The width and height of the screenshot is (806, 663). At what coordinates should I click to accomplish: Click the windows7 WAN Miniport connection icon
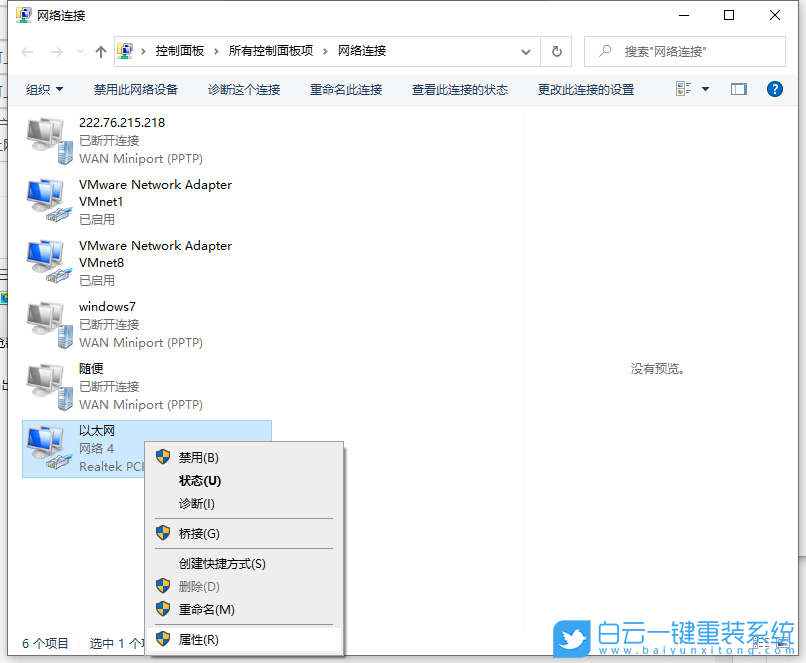tap(45, 322)
